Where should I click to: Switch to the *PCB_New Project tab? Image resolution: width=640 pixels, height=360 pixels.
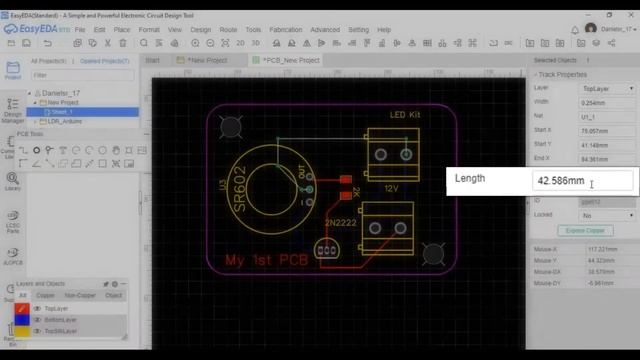click(x=287, y=60)
